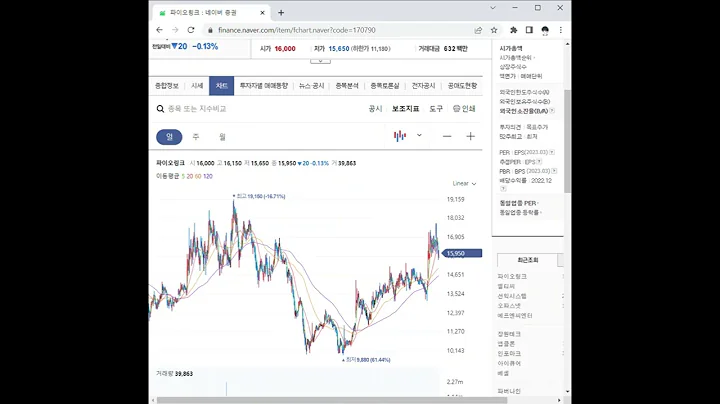Open the chart type dropdown arrow
Screen dimensions: 720x404
[419, 135]
